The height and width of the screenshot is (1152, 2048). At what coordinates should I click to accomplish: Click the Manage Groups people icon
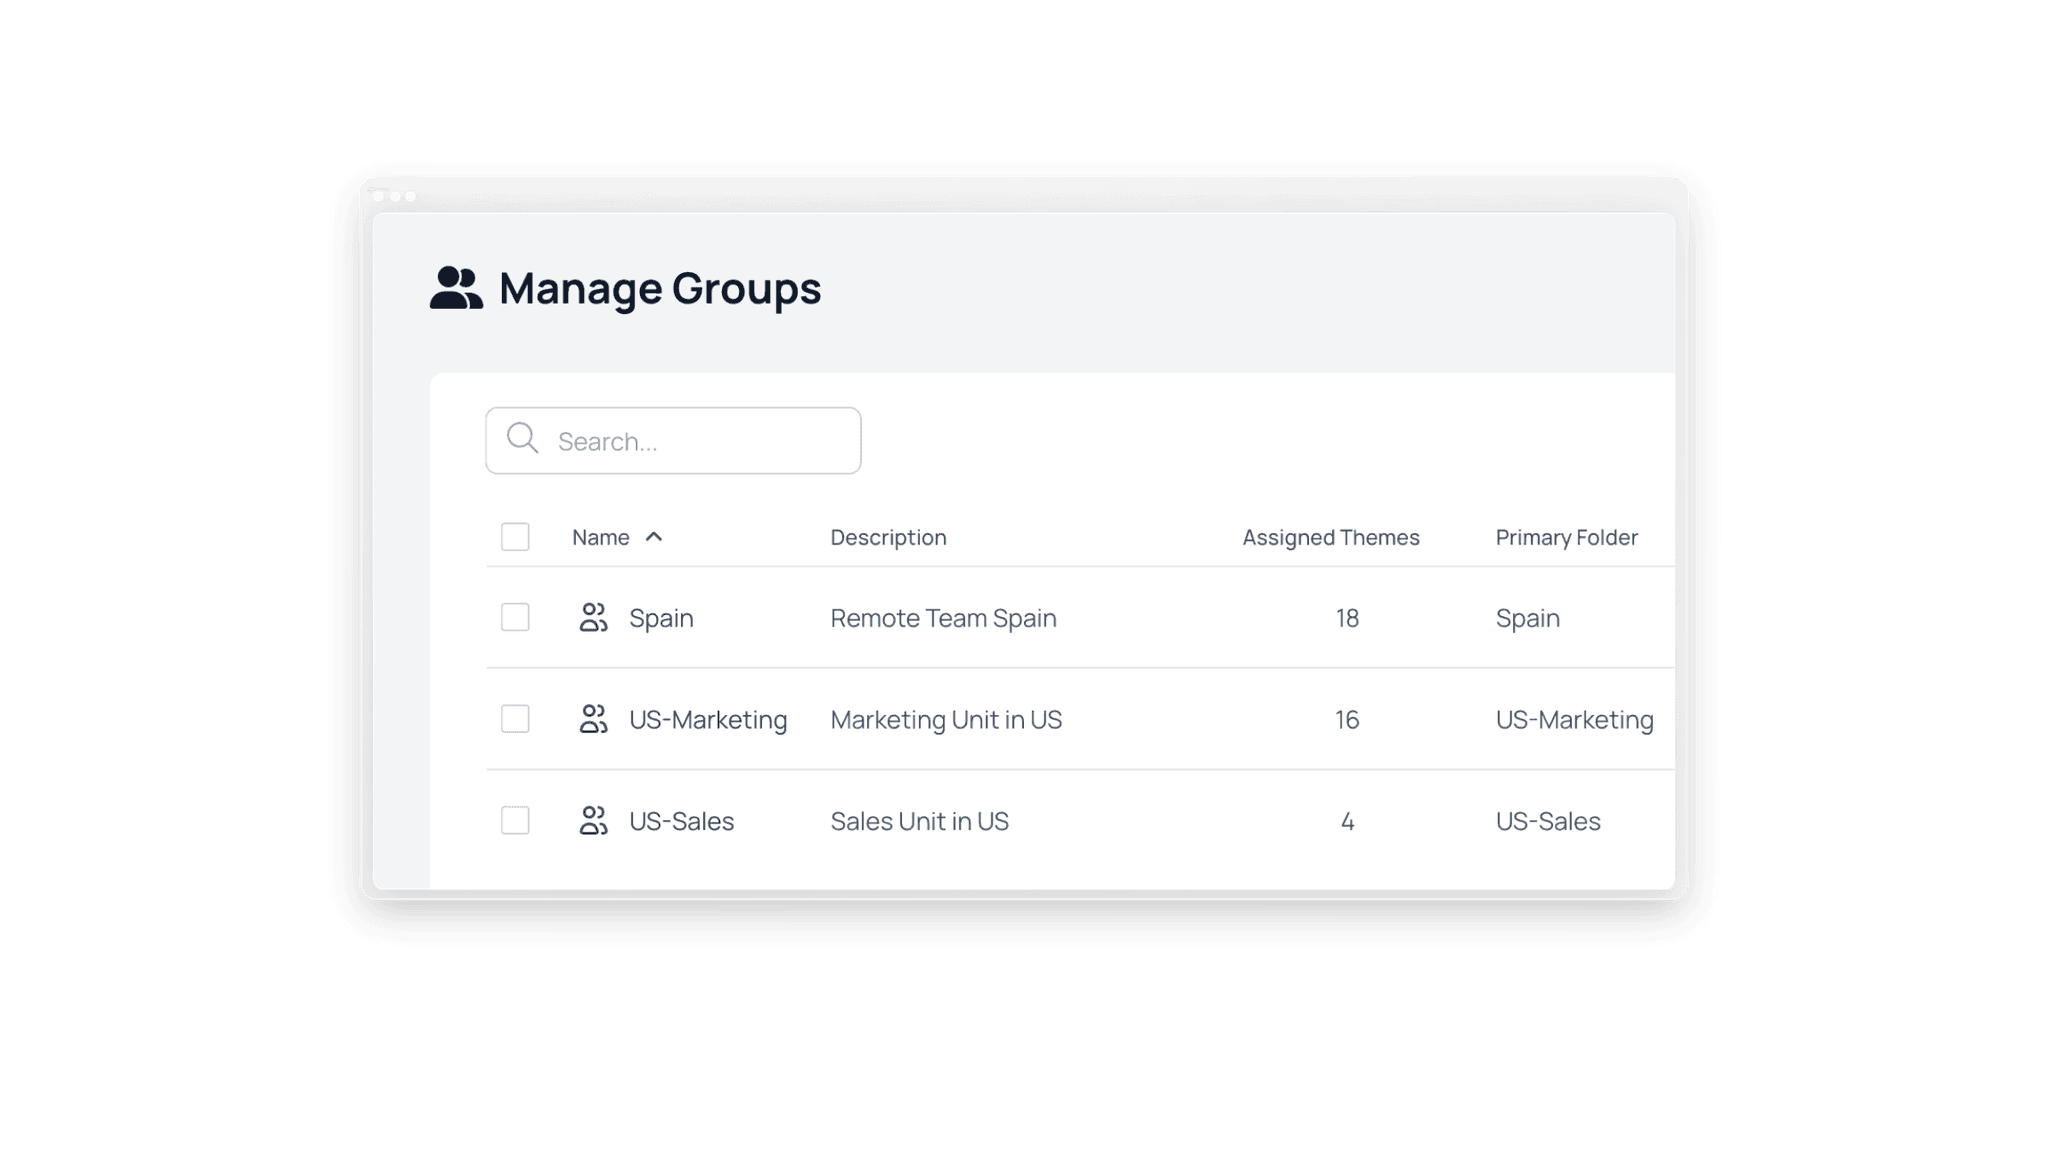pyautogui.click(x=456, y=288)
